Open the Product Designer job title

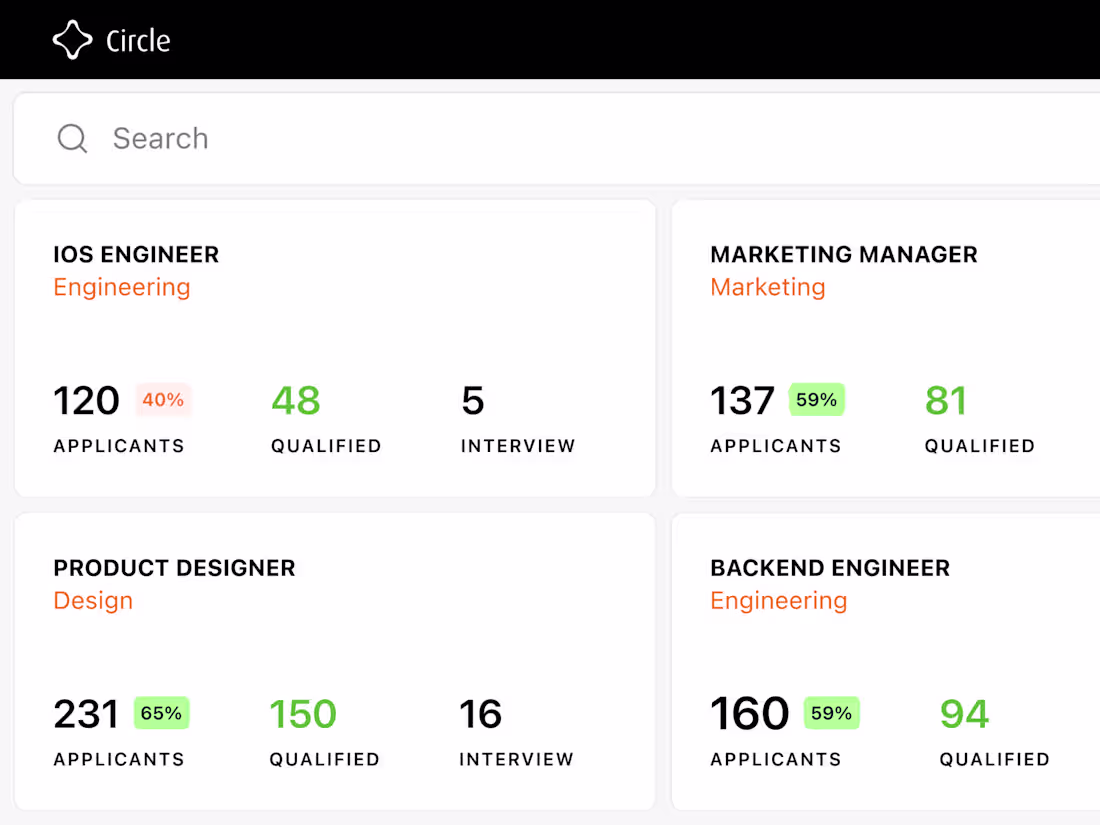pyautogui.click(x=174, y=568)
